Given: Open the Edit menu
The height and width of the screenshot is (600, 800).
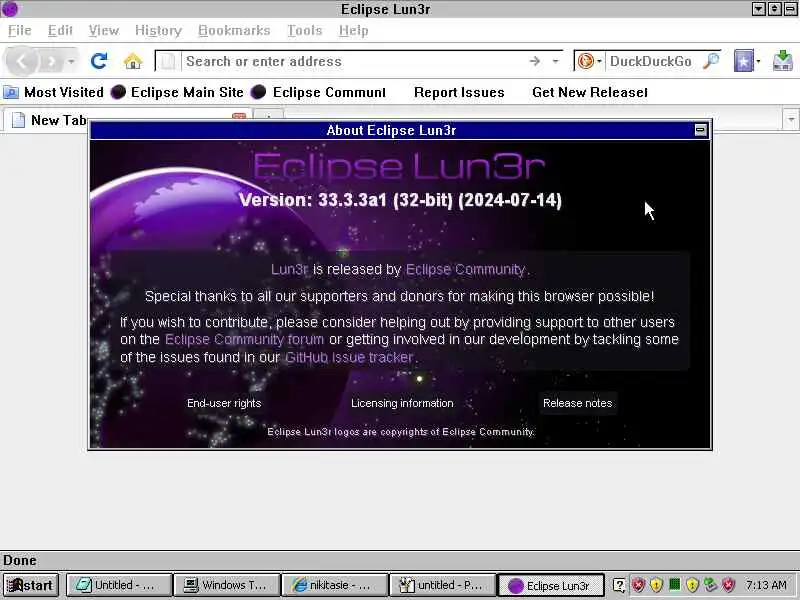Looking at the screenshot, I should [60, 31].
